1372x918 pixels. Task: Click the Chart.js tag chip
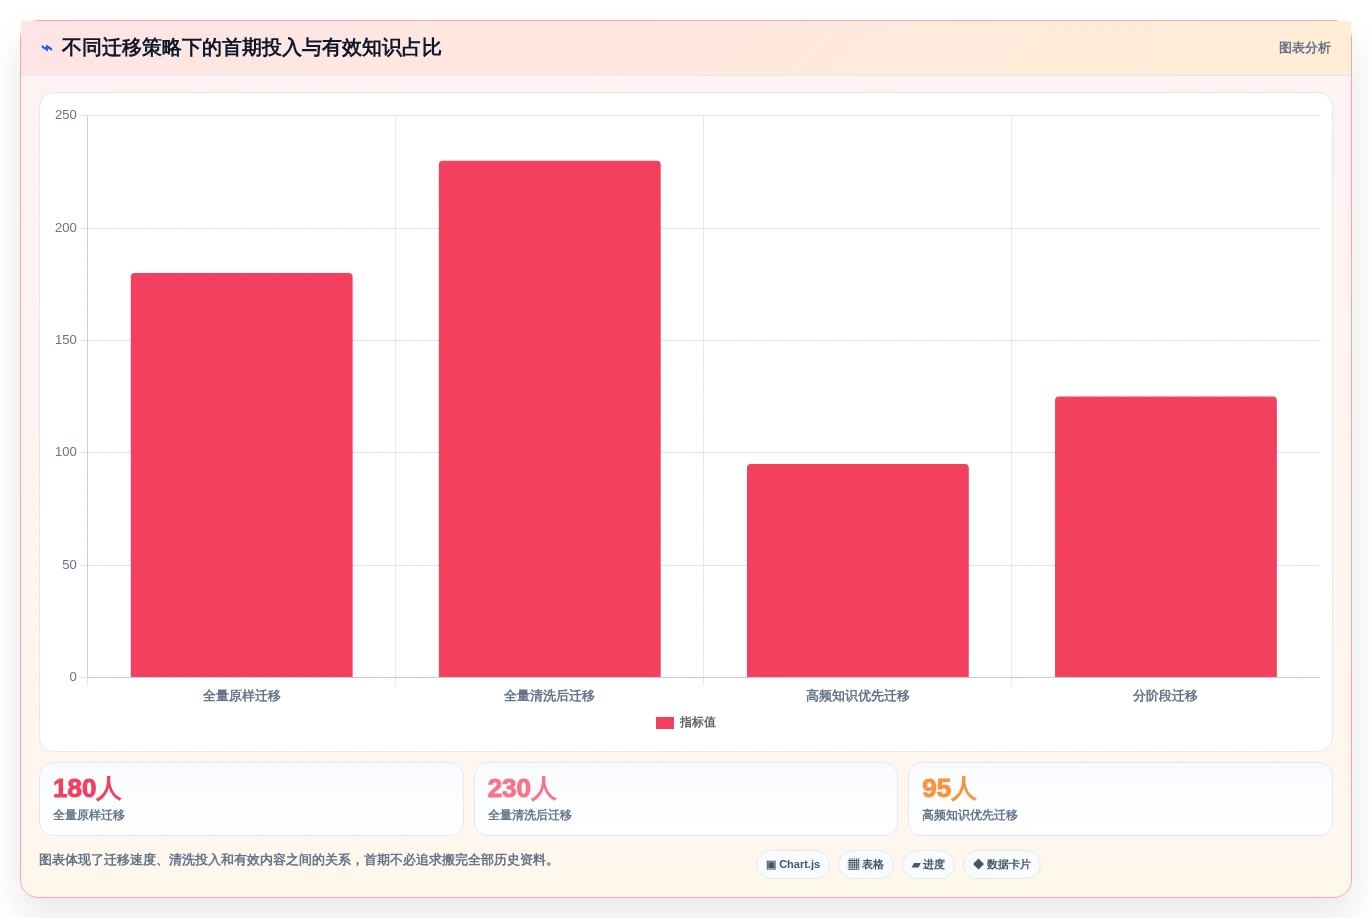pos(793,865)
